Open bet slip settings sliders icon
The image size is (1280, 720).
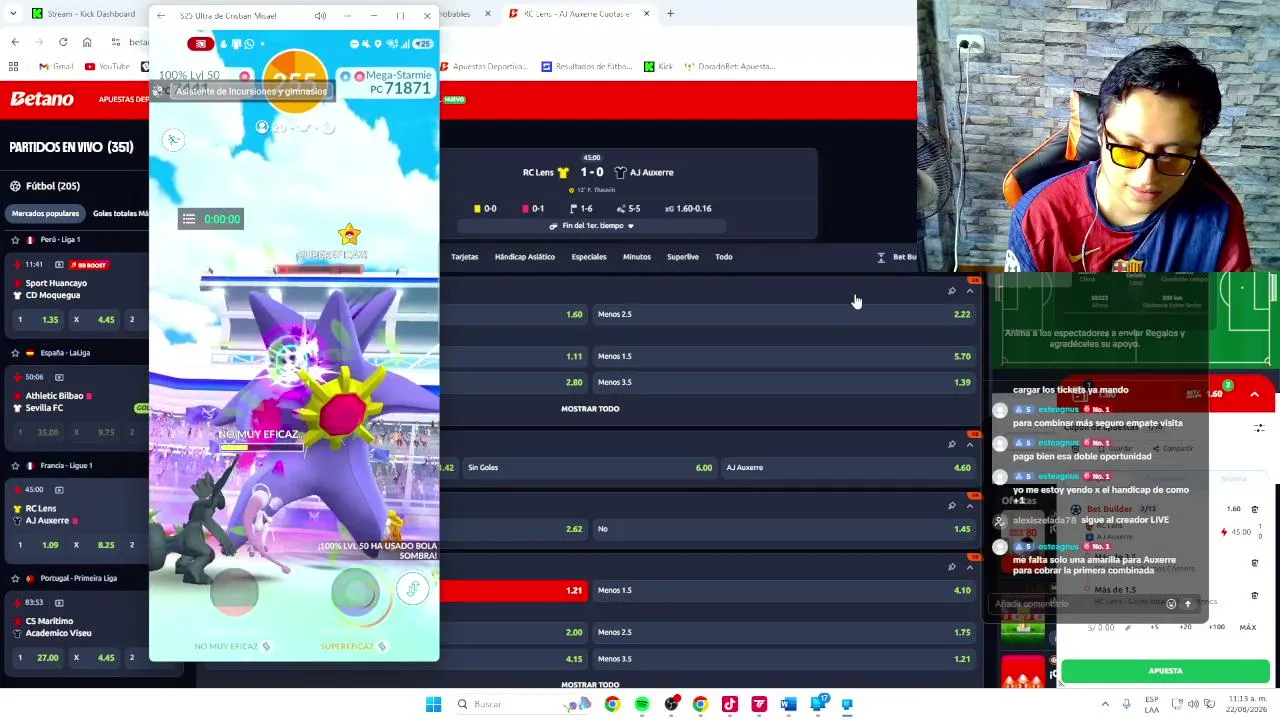[1259, 428]
